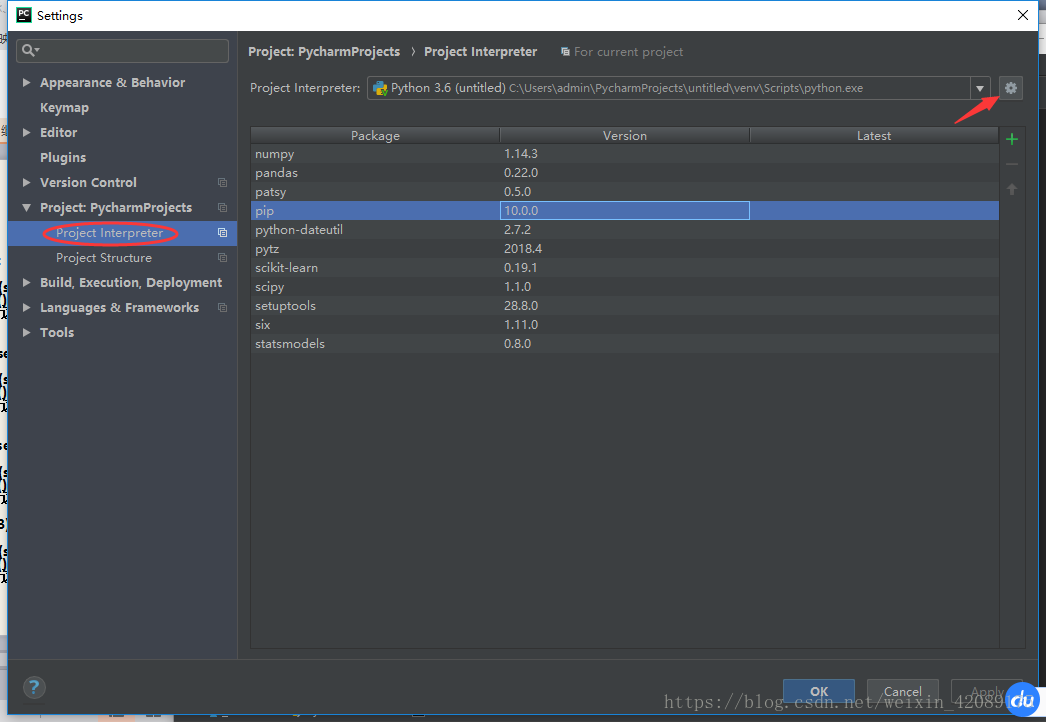Select the pandas package row
The width and height of the screenshot is (1046, 722).
624,173
